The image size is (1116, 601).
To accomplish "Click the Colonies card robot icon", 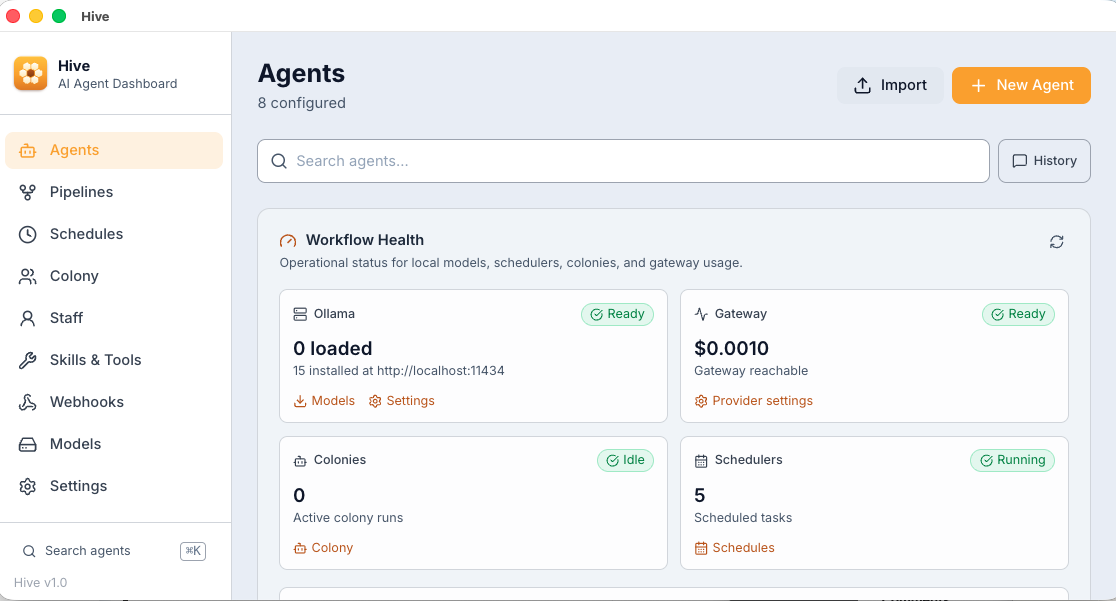I will click(300, 461).
